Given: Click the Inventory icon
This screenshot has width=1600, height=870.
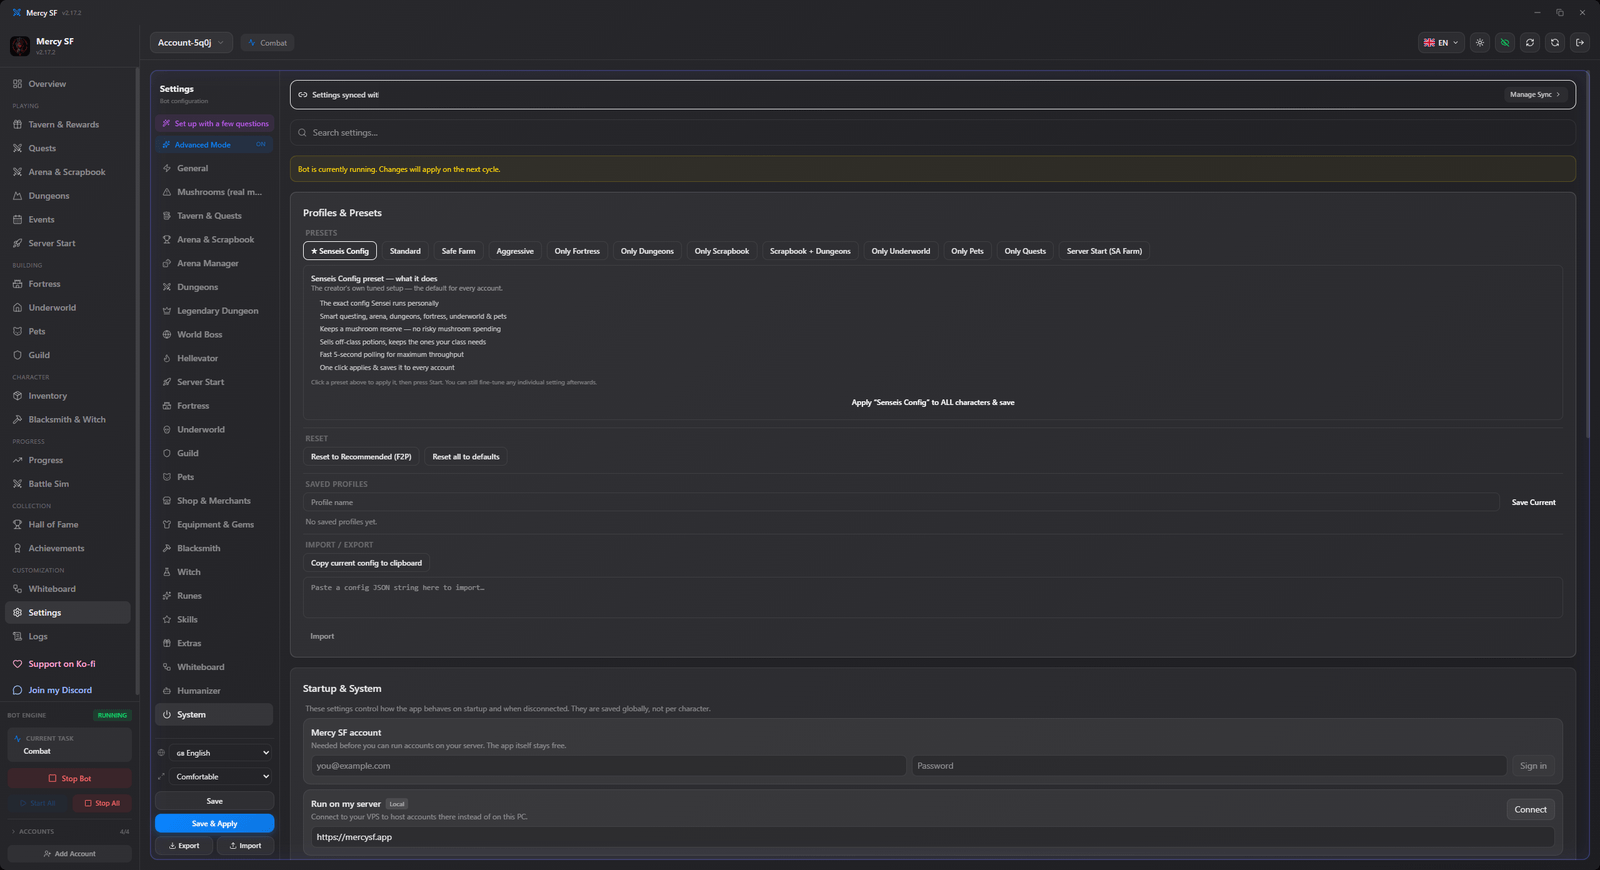Looking at the screenshot, I should 17,396.
